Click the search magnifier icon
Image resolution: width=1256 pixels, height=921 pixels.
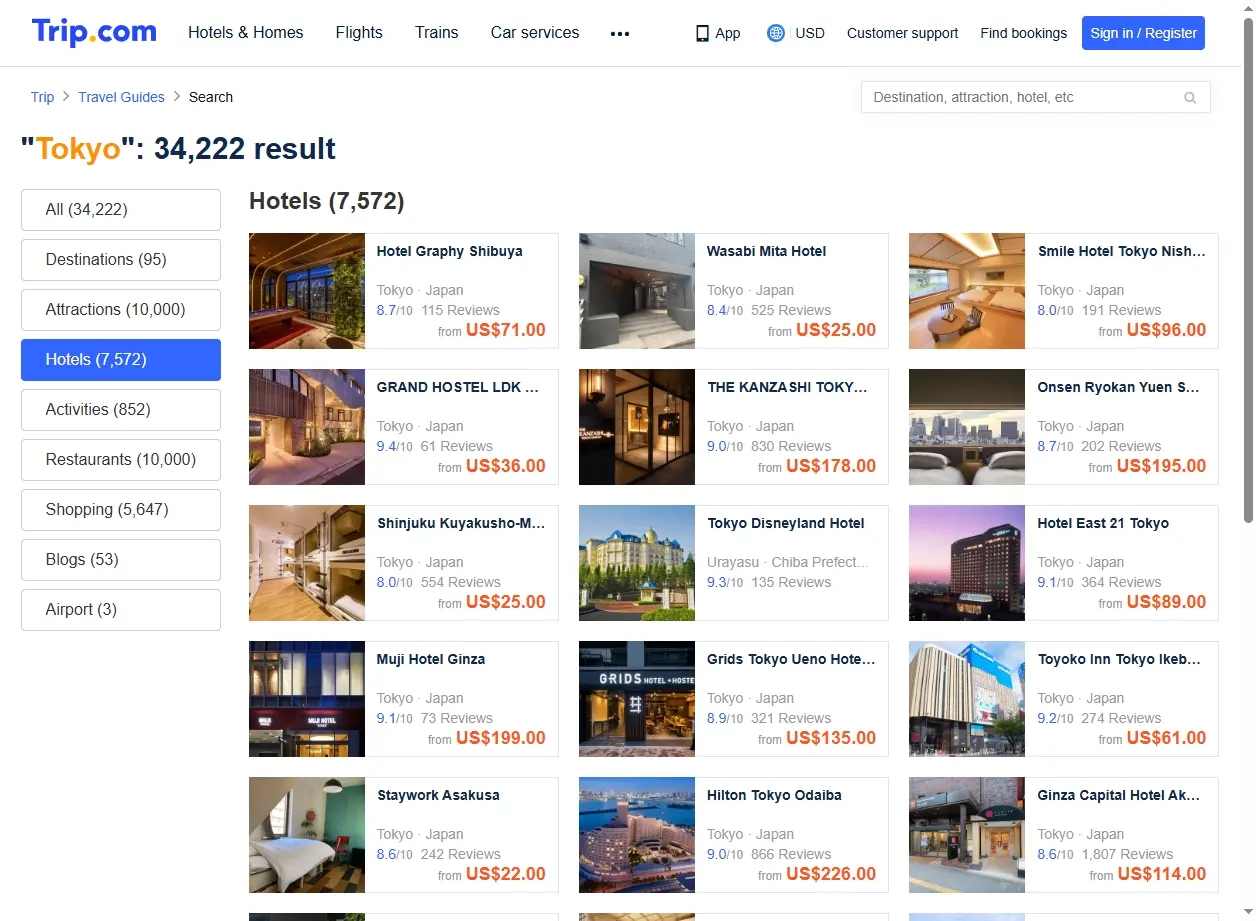(1190, 98)
